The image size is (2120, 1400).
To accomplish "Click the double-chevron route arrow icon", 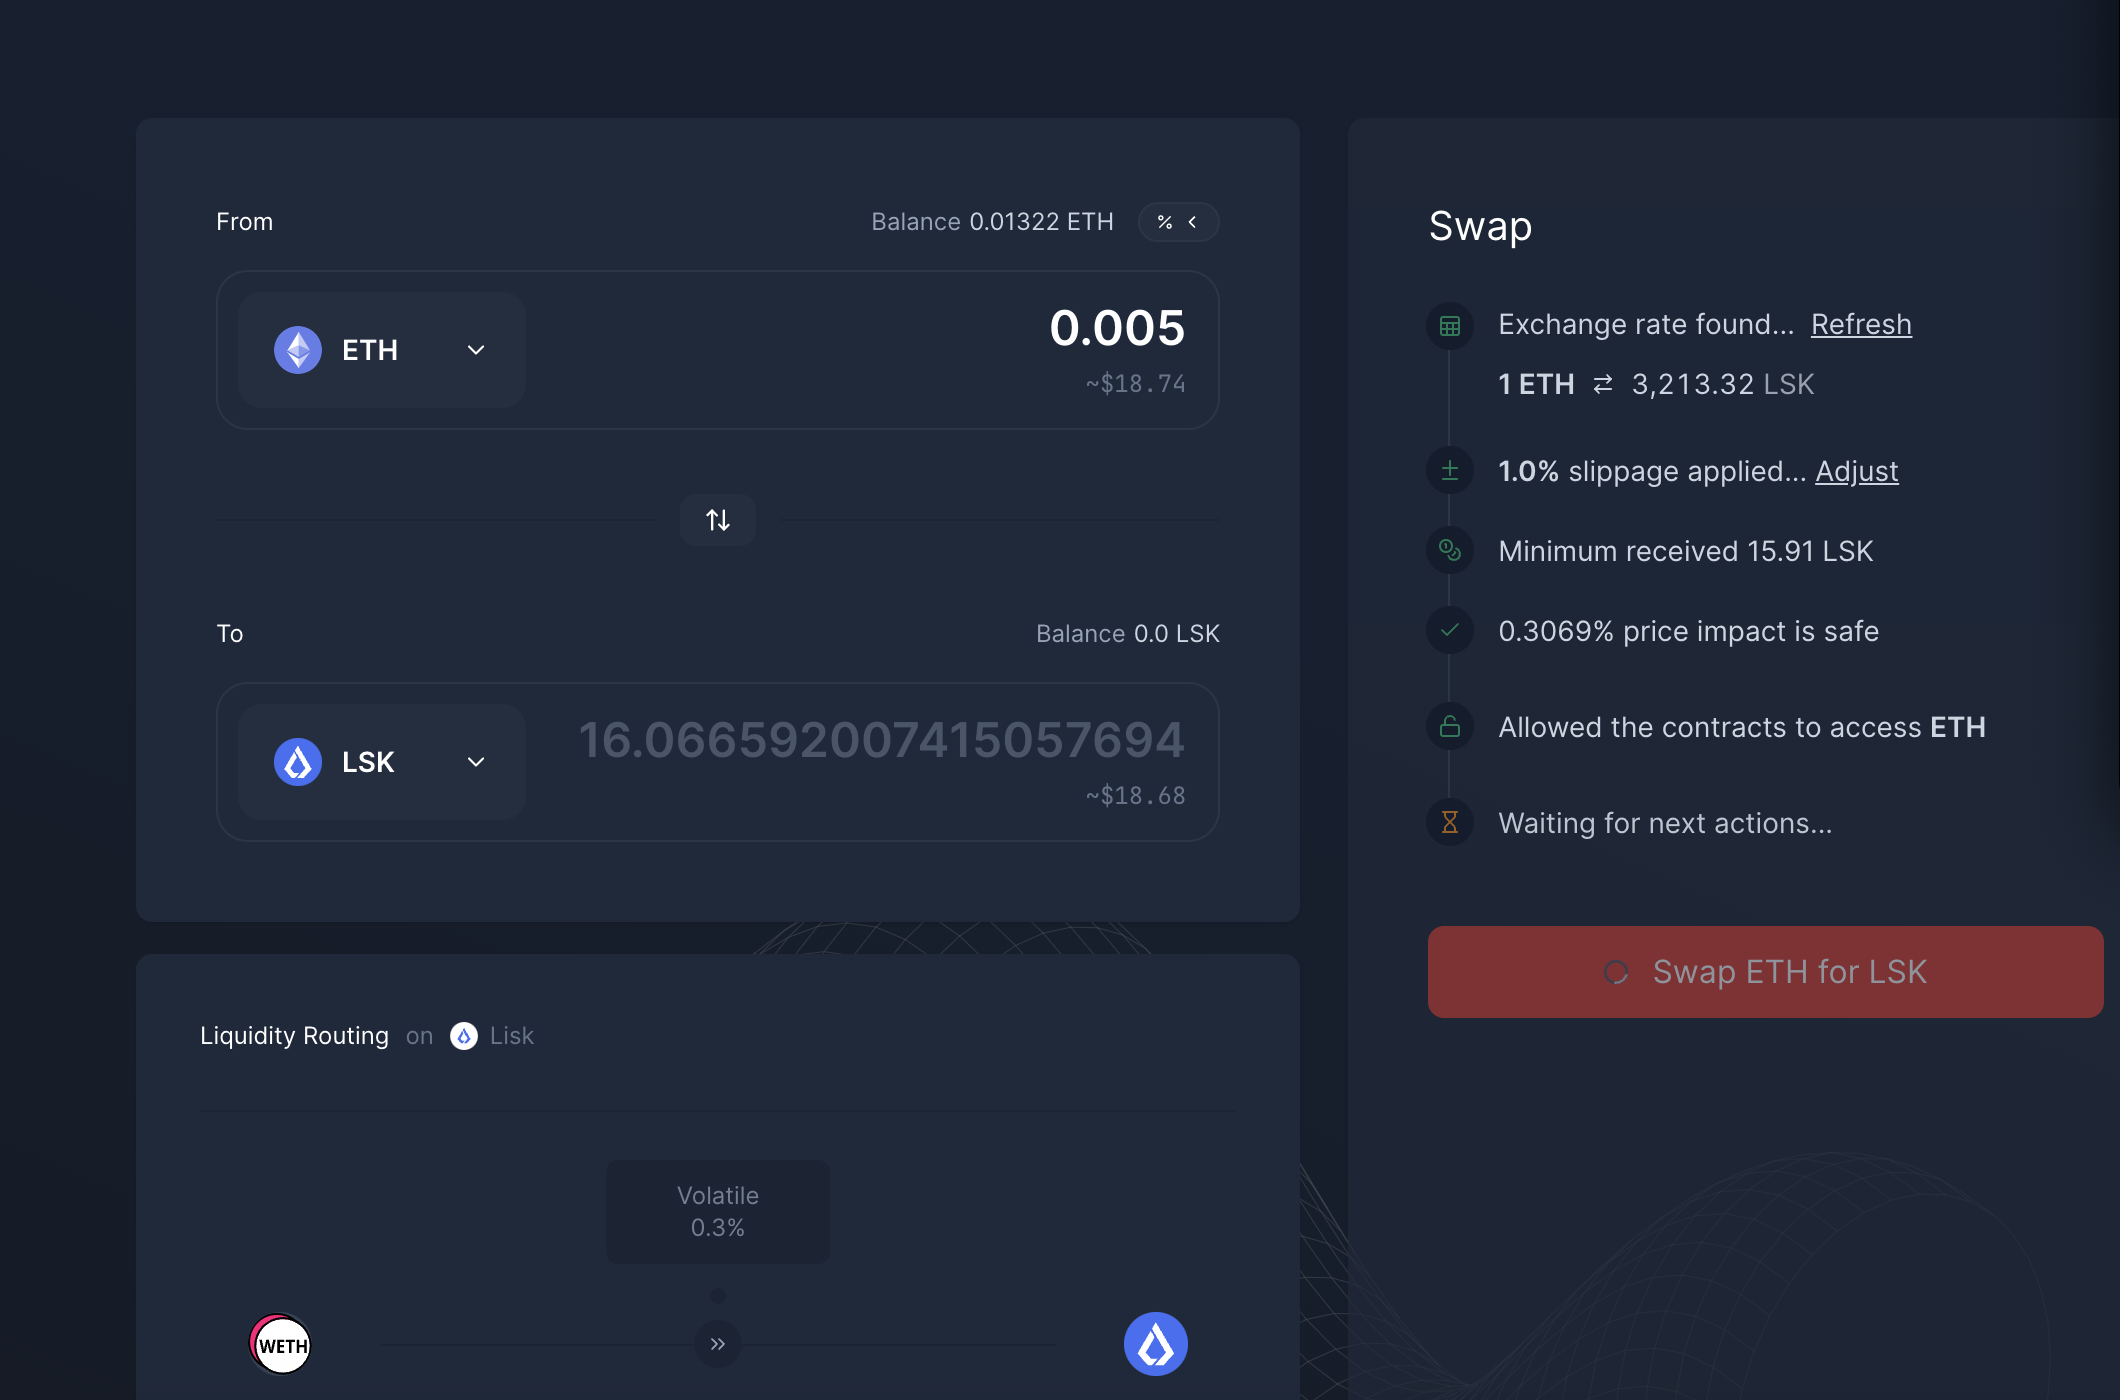I will pyautogui.click(x=717, y=1344).
